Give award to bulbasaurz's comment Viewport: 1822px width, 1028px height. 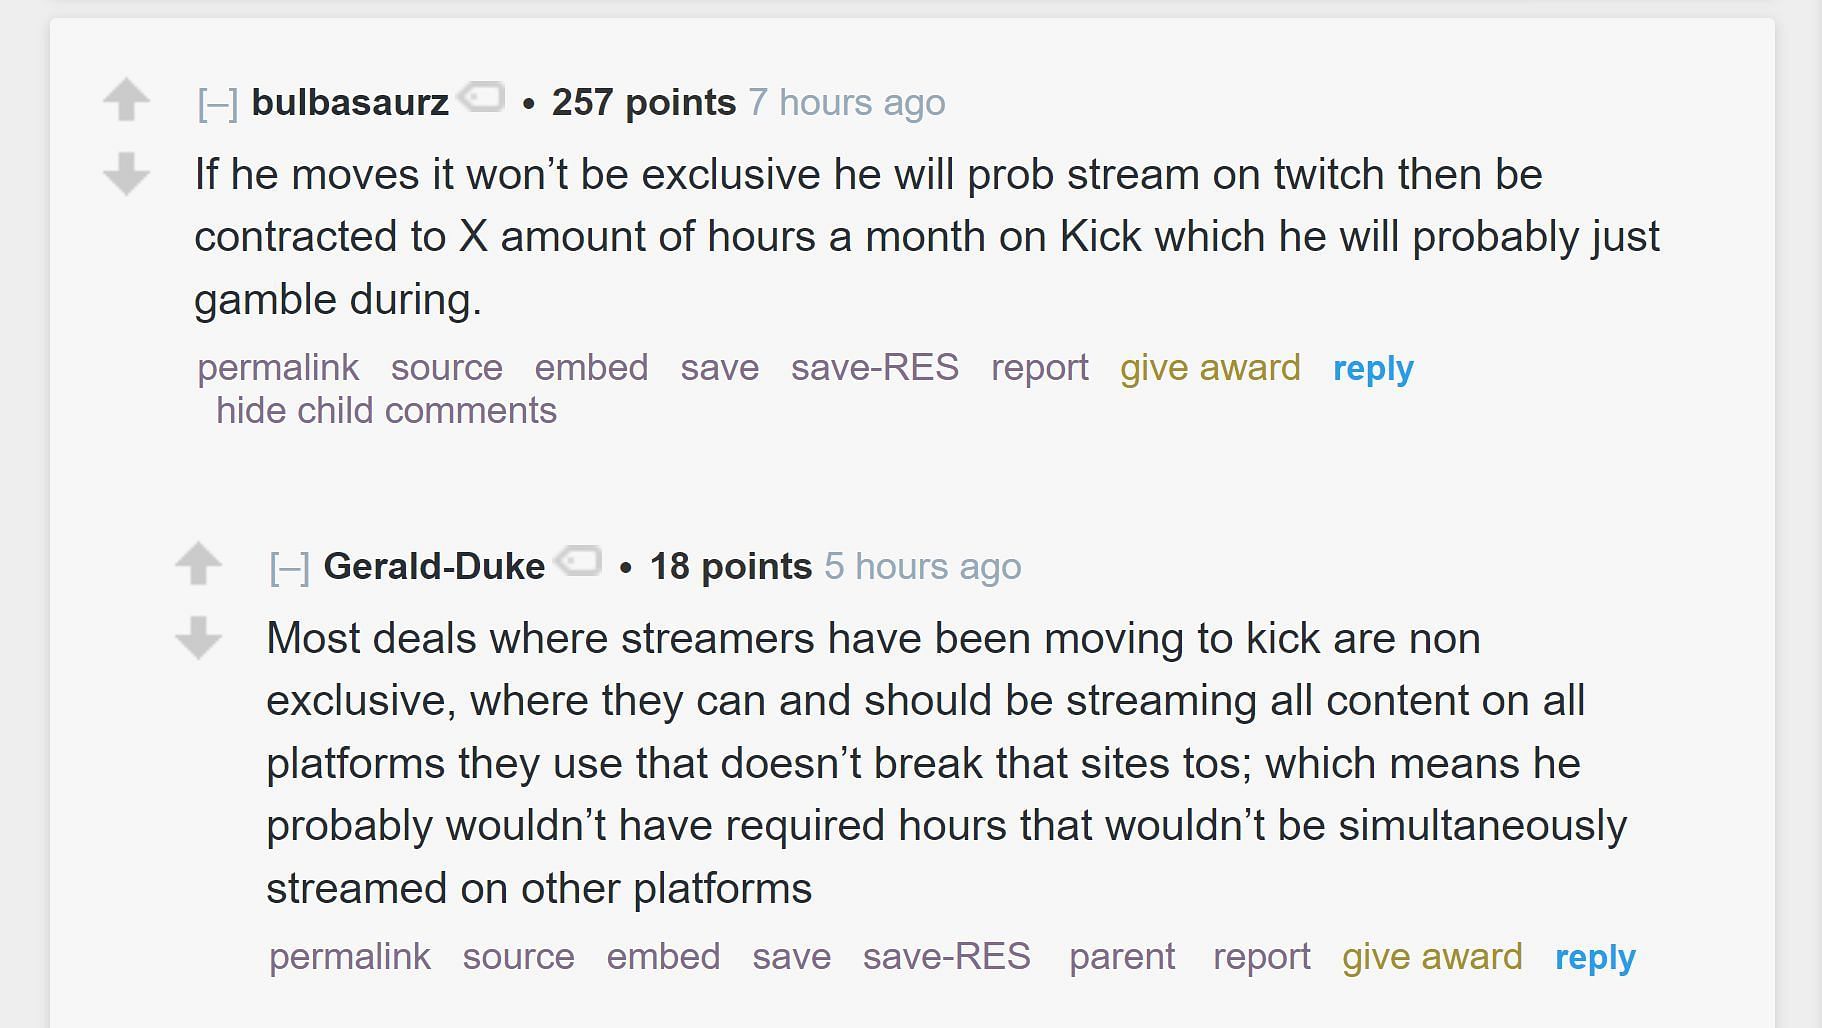coord(1210,368)
